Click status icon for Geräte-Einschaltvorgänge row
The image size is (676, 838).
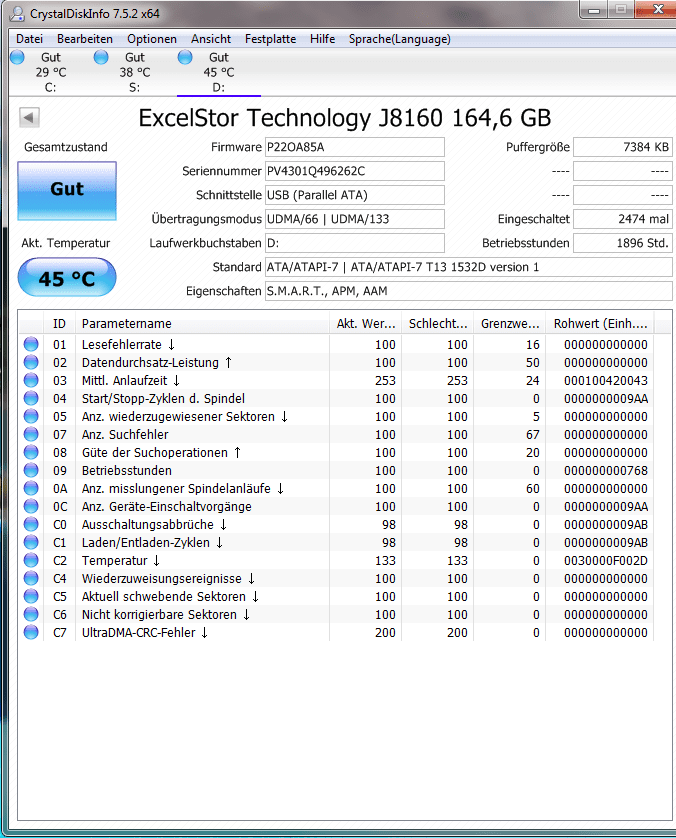(31, 506)
